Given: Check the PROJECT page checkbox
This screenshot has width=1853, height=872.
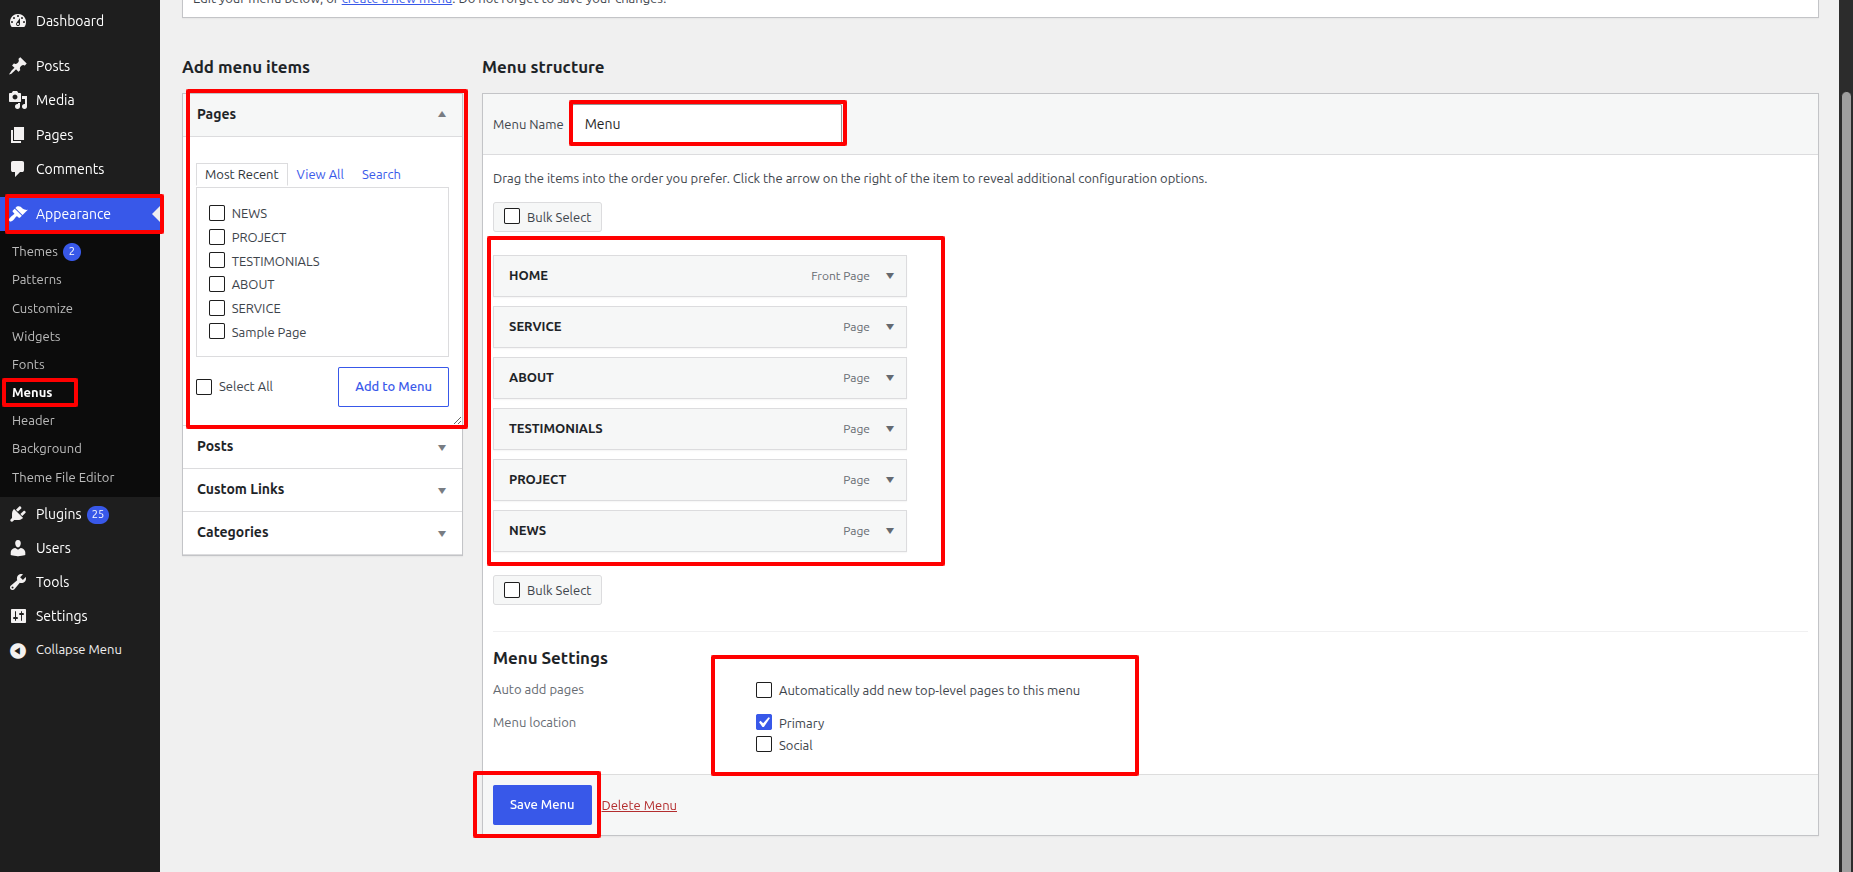Looking at the screenshot, I should pyautogui.click(x=217, y=237).
